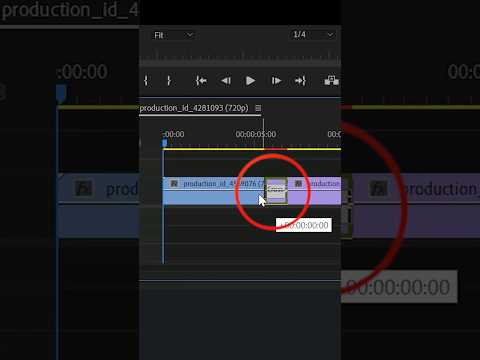Click the Mark Out button
480x360 pixels.
(x=169, y=81)
